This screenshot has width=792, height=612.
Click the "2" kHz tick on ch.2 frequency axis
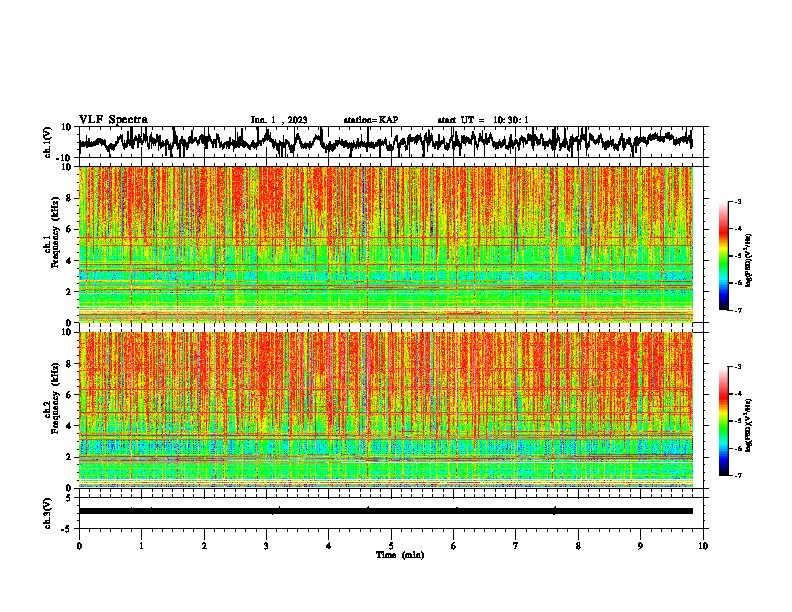pyautogui.click(x=69, y=457)
